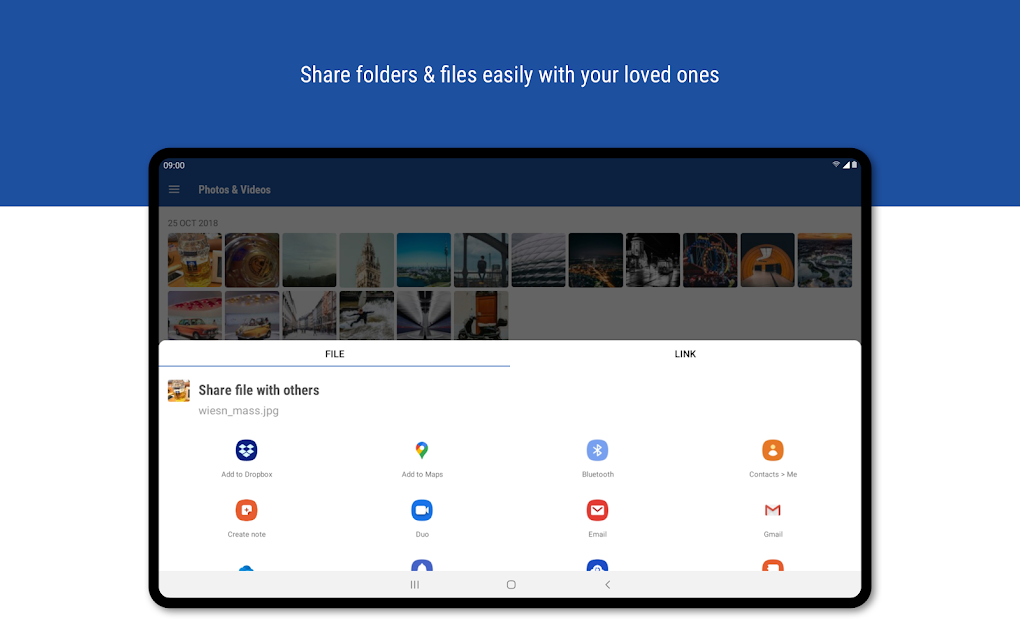Switch to the FILE tab
The height and width of the screenshot is (638, 1020).
pyautogui.click(x=334, y=353)
